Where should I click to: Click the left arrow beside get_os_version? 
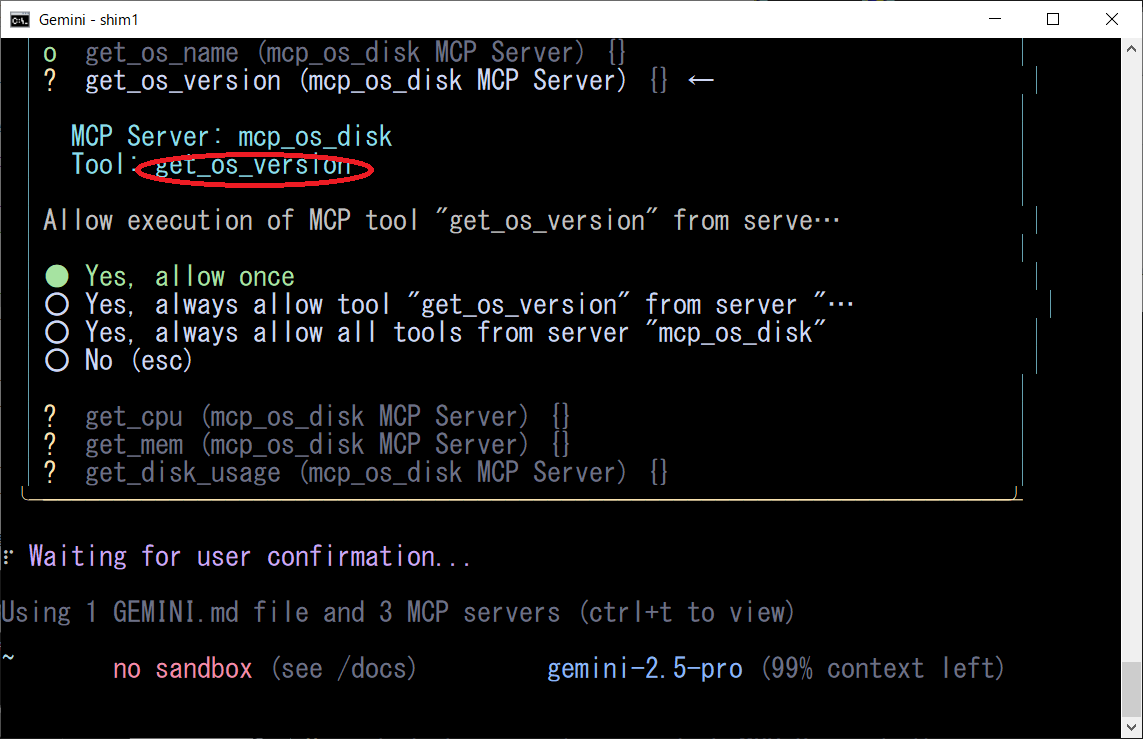click(x=701, y=81)
